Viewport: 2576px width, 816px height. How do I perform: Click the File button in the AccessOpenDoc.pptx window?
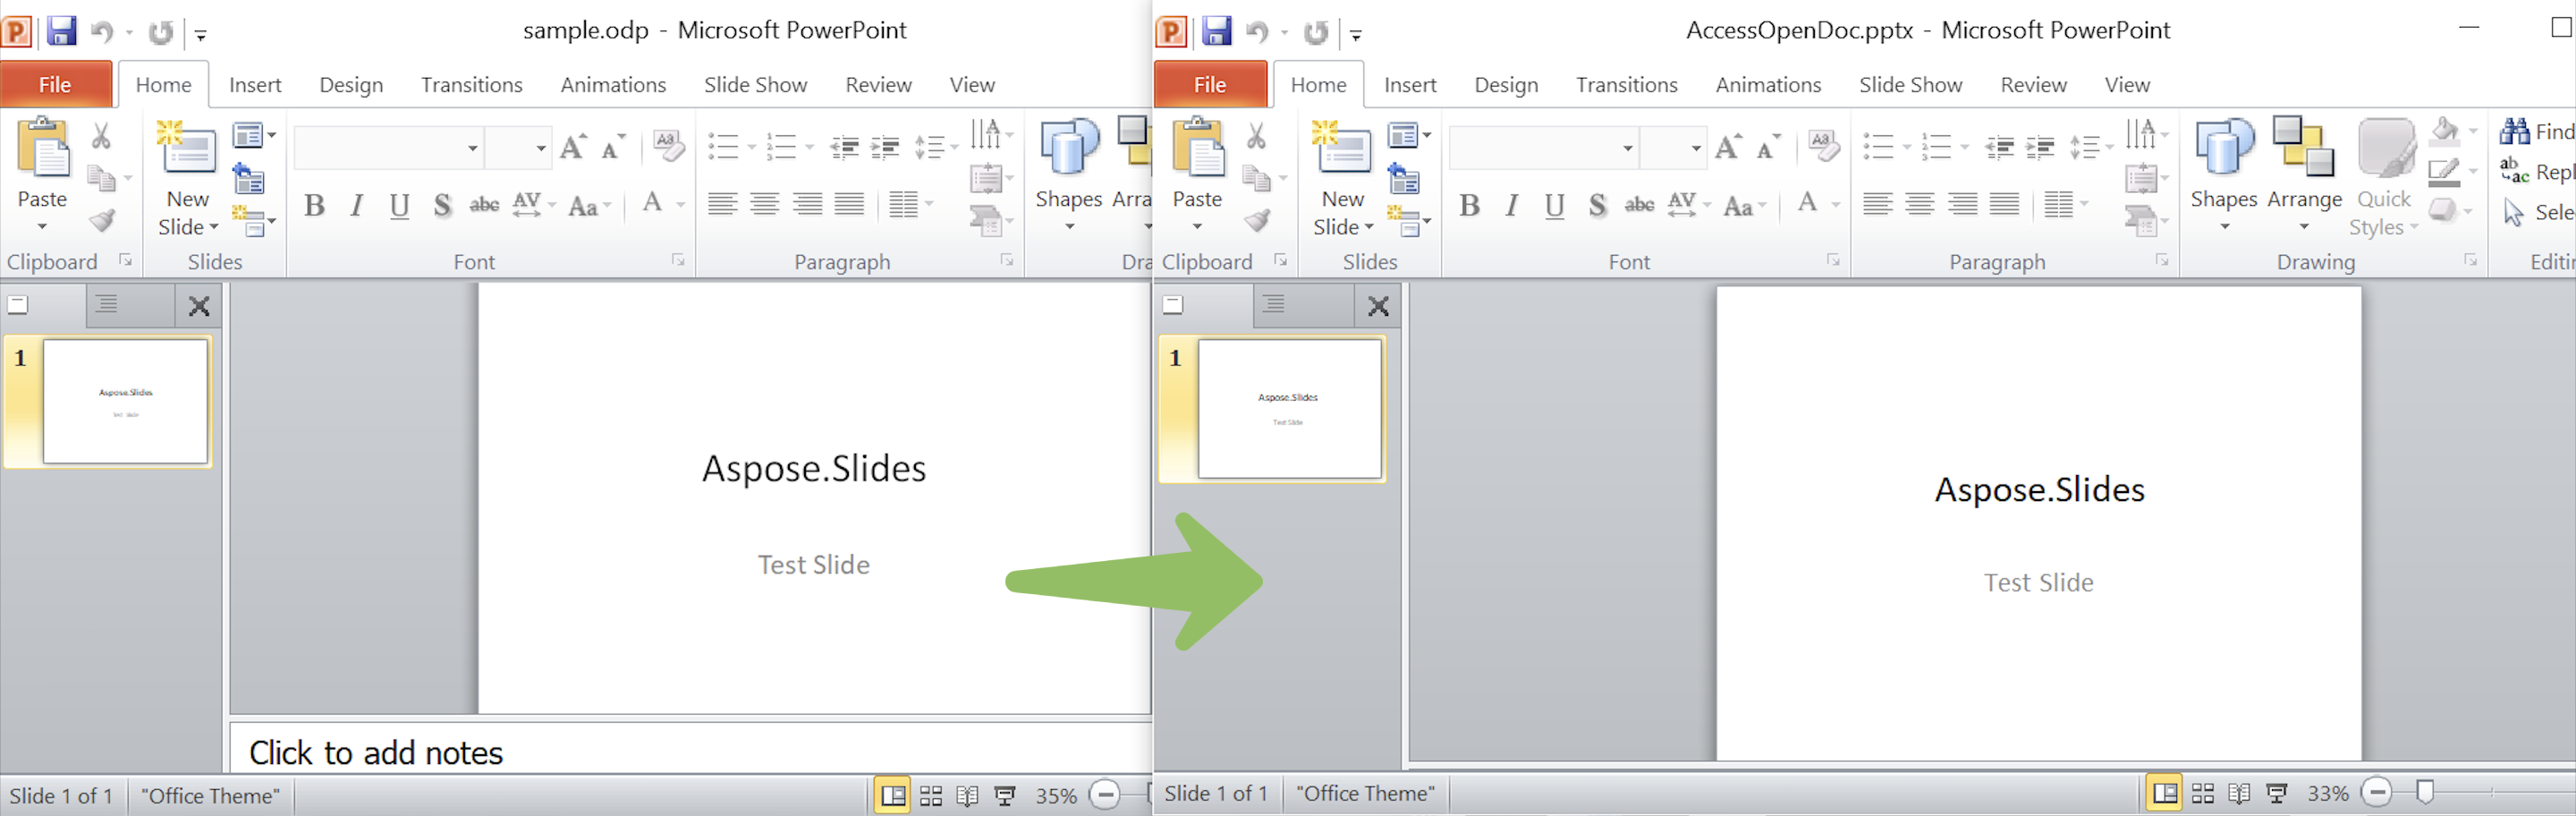[x=1209, y=85]
